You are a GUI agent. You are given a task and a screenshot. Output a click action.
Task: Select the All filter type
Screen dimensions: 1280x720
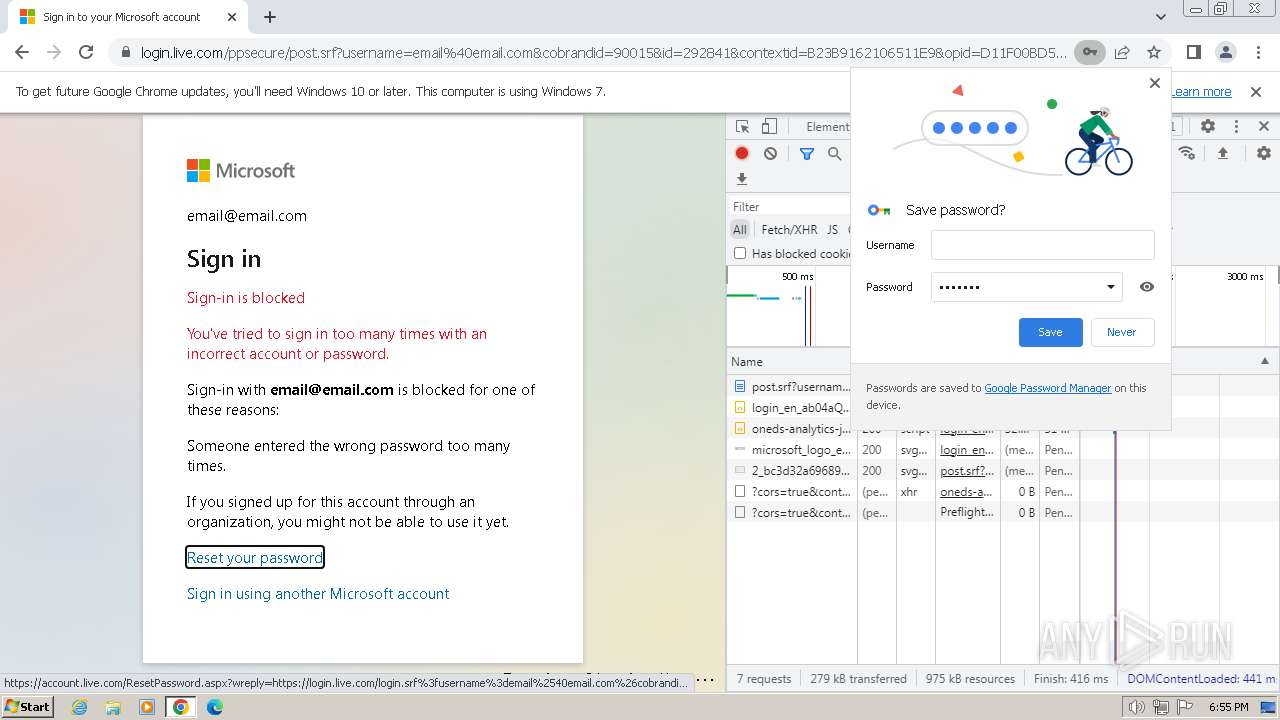point(740,229)
